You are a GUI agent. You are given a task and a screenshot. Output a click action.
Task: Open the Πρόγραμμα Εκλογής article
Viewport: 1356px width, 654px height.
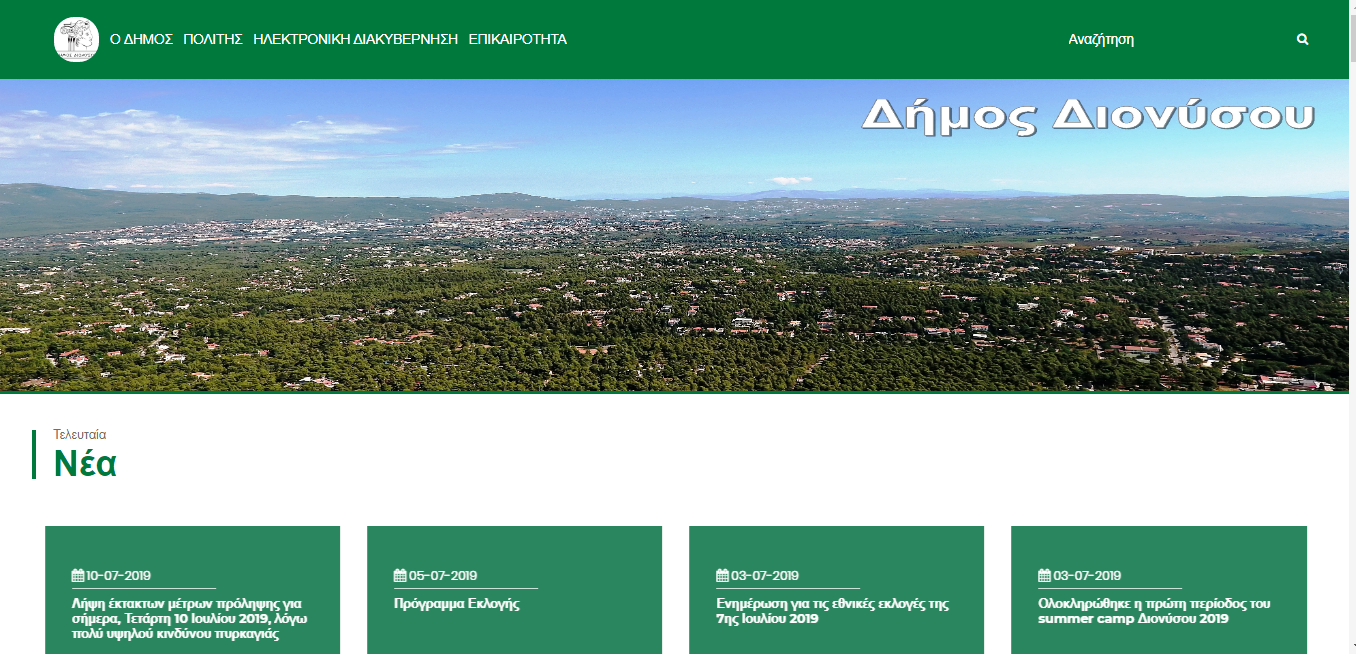click(x=457, y=604)
